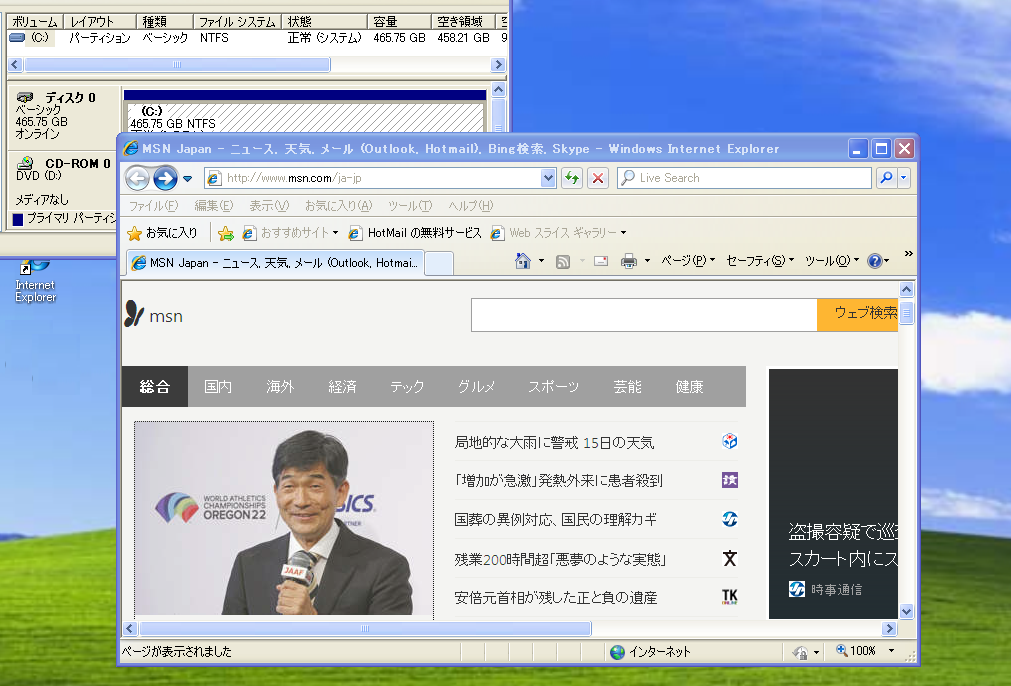
Task: Open the ヘルプ(H) menu
Action: (x=471, y=206)
